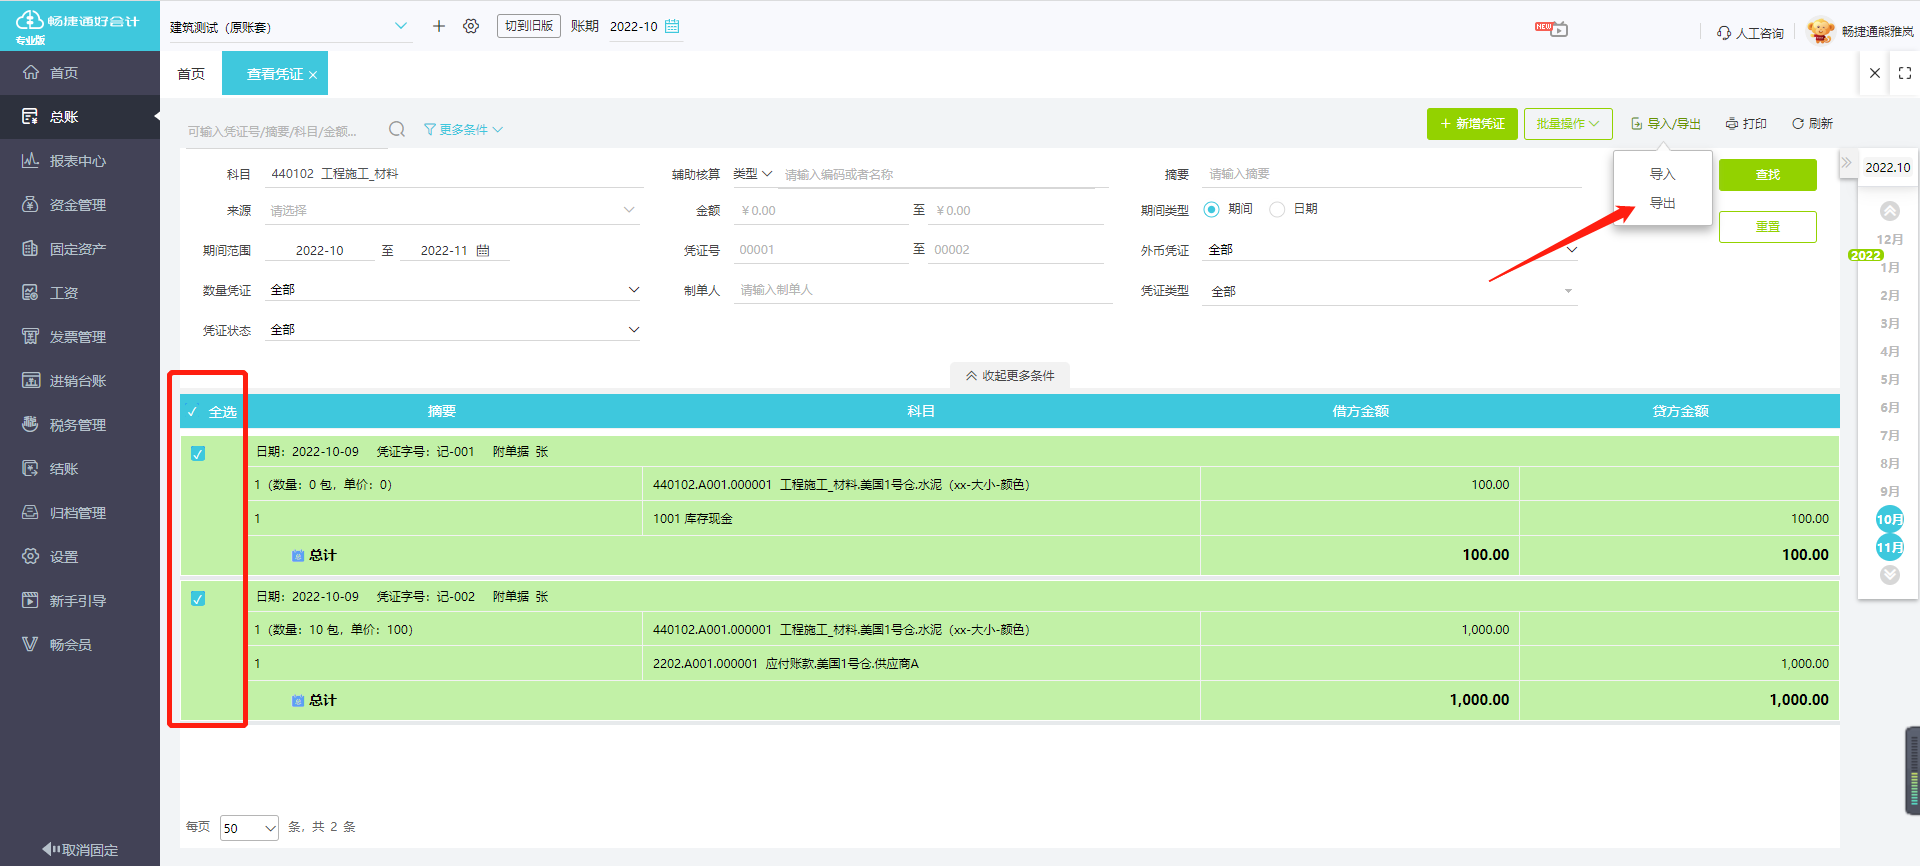Select 11月 on the month timeline
Screen dimensions: 1920x866
(1889, 547)
